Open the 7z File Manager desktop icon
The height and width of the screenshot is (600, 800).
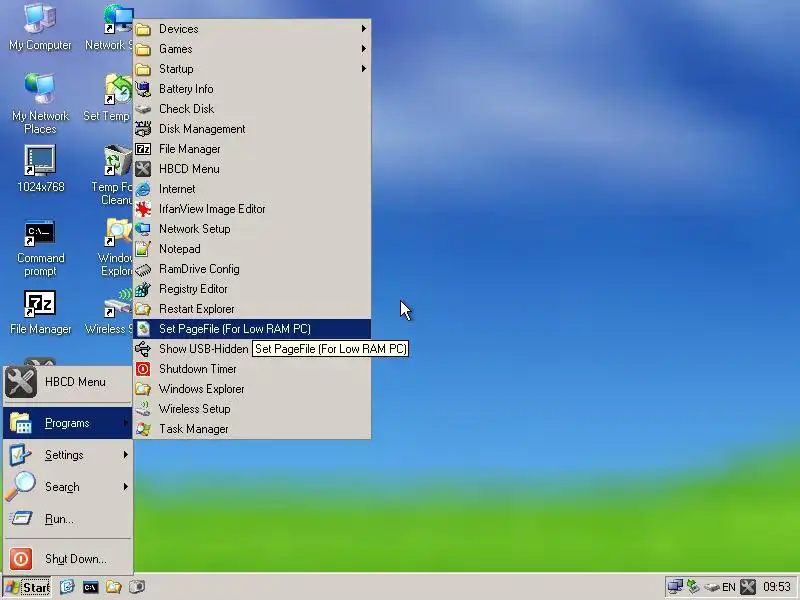pos(40,312)
